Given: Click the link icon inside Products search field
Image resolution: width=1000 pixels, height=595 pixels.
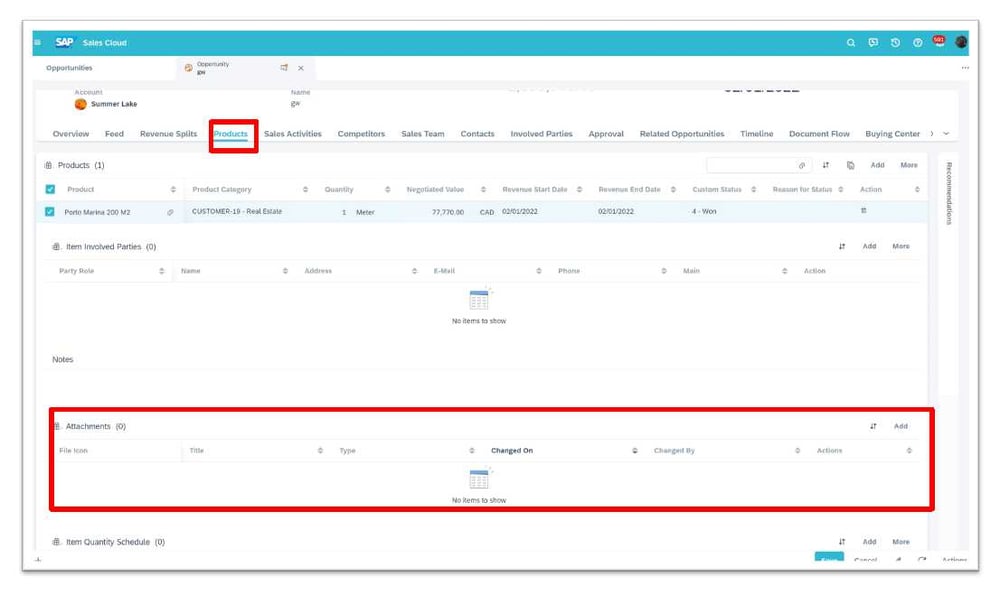Looking at the screenshot, I should 802,166.
